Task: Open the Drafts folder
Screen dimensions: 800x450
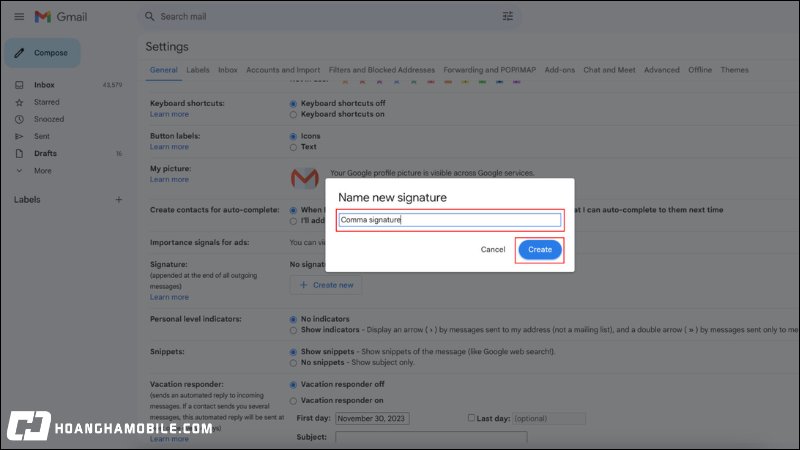Action: (x=45, y=153)
